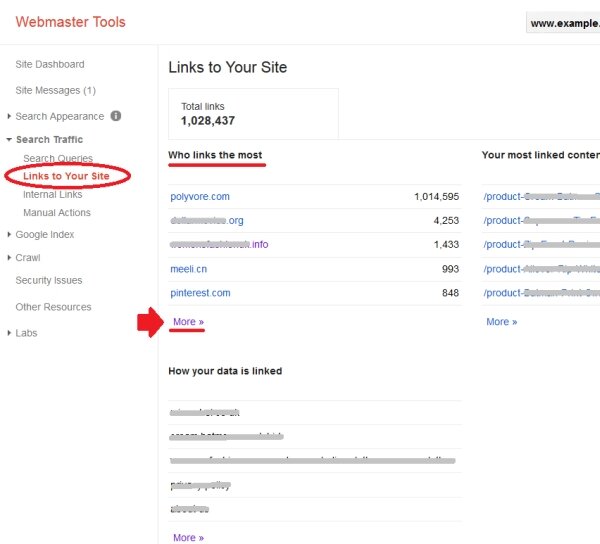The height and width of the screenshot is (544, 600).
Task: Expand the Google Index section
Action: (x=45, y=235)
